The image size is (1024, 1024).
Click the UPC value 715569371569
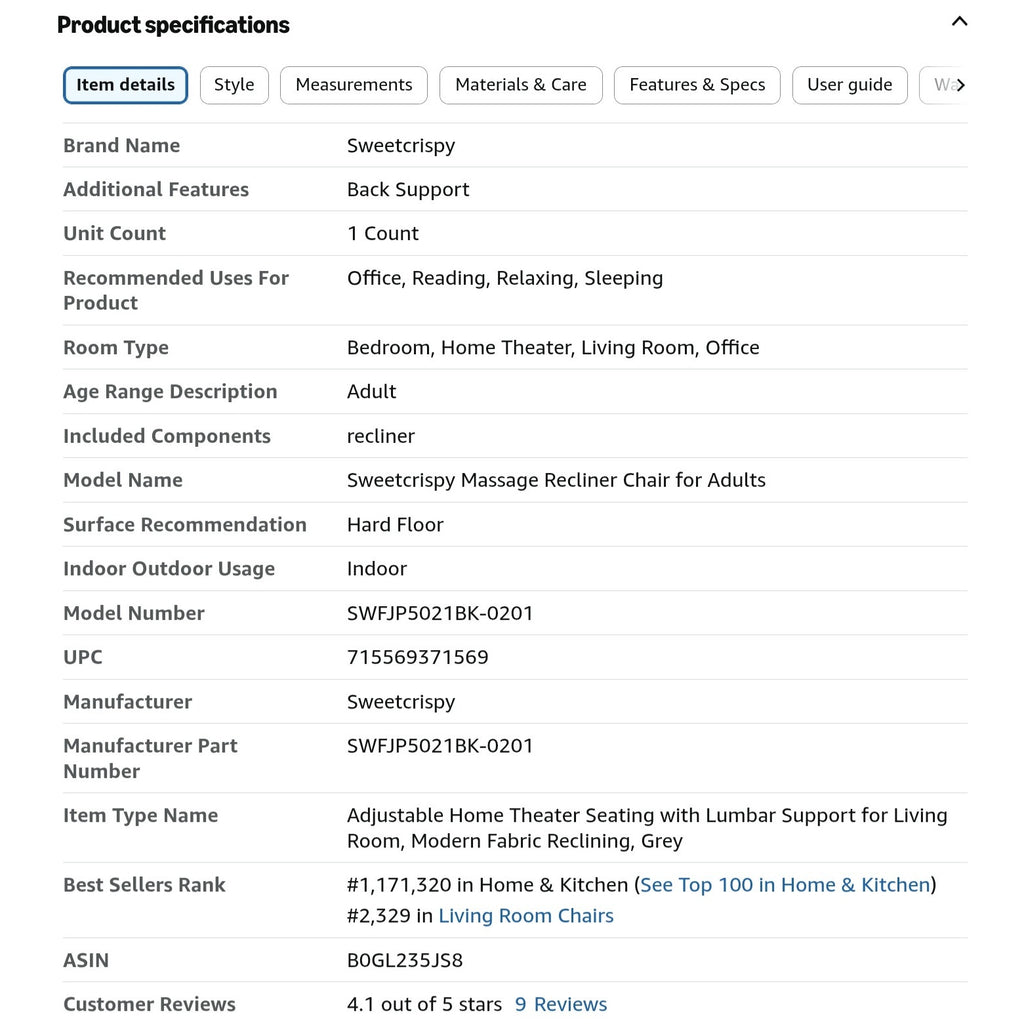(417, 657)
